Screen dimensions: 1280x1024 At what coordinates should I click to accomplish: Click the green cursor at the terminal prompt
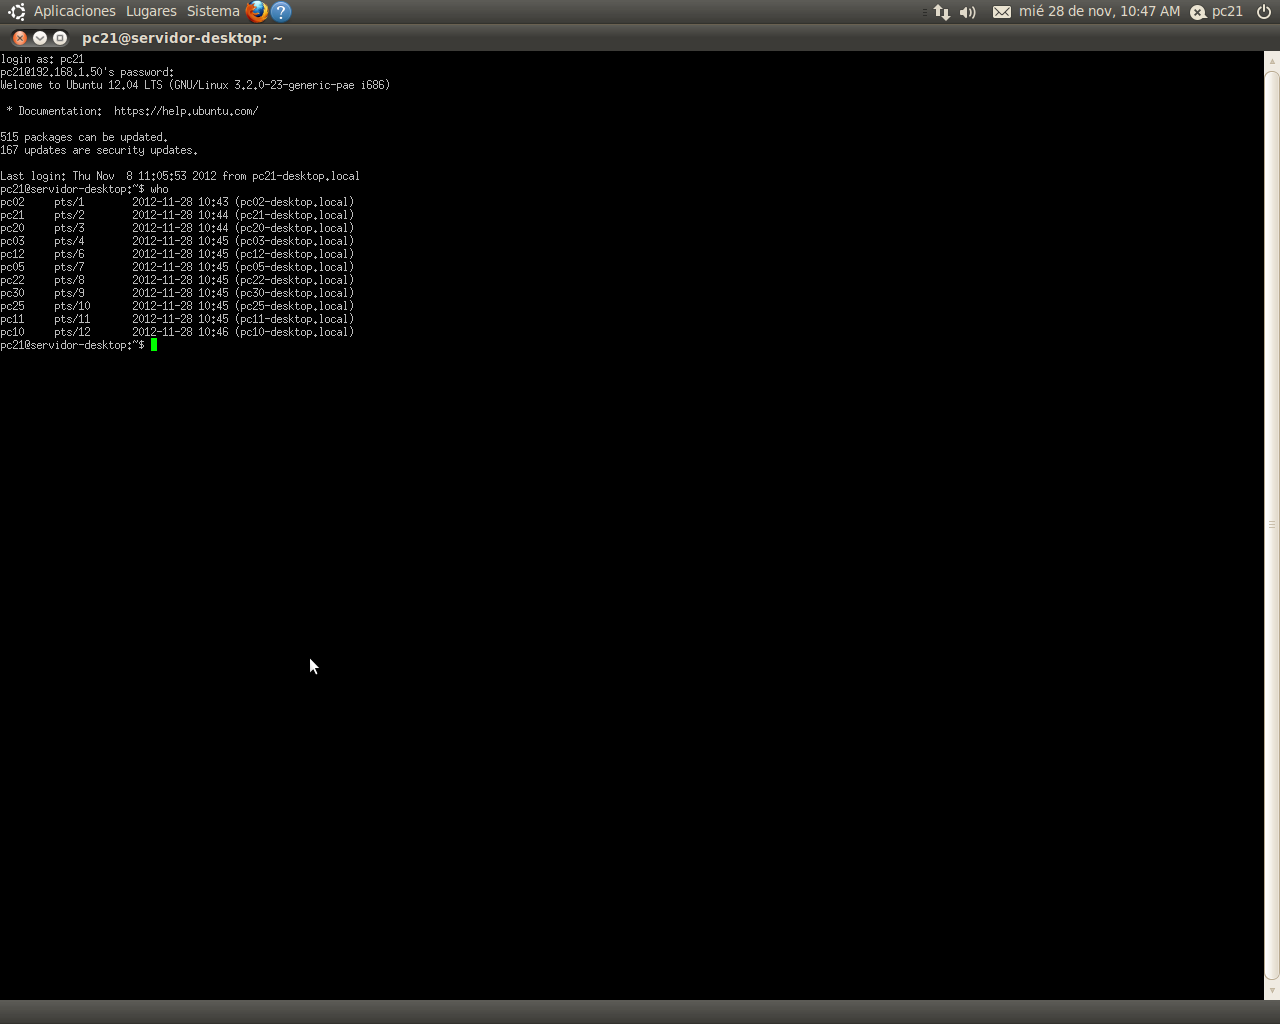coord(154,344)
